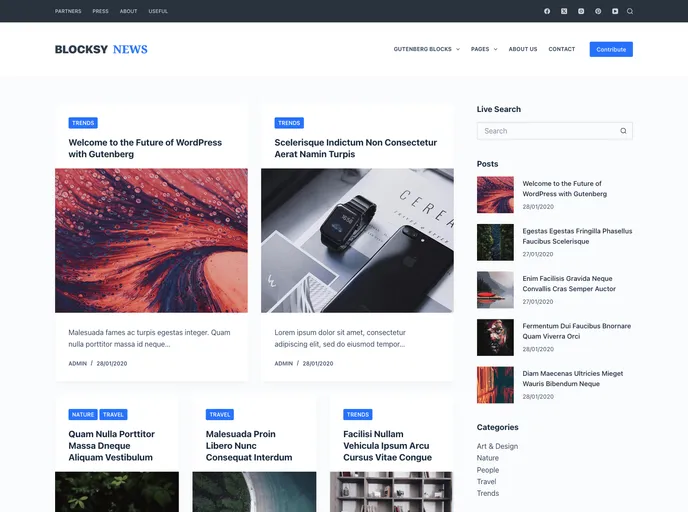The image size is (688, 512).
Task: Open the Pages menu label
Action: [x=480, y=49]
